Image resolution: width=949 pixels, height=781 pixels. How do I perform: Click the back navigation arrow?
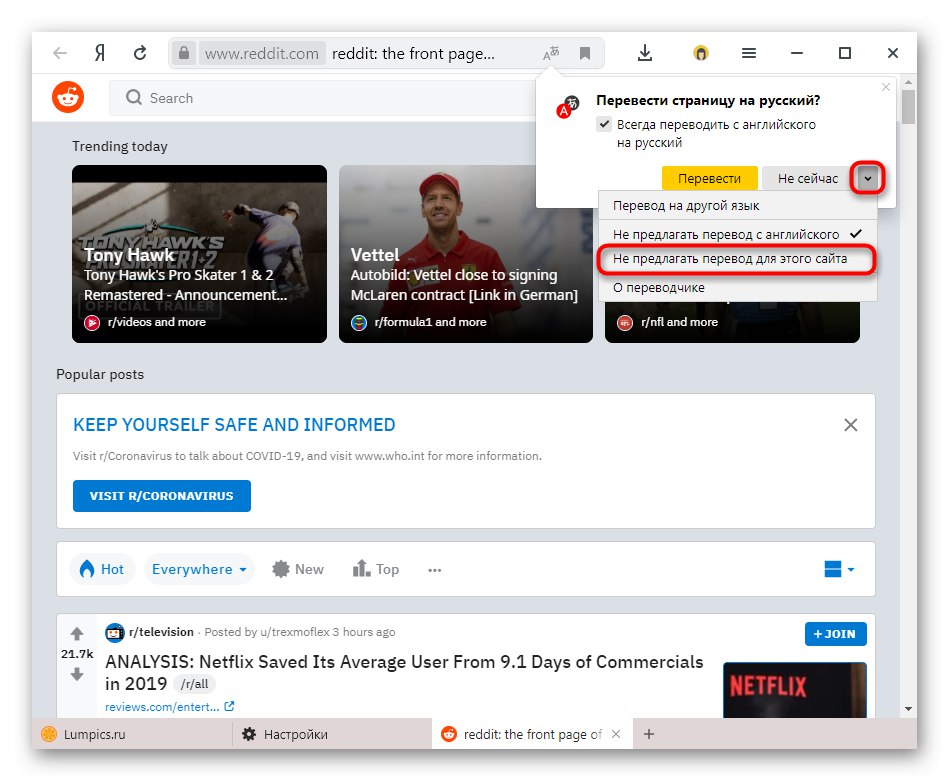coord(59,53)
